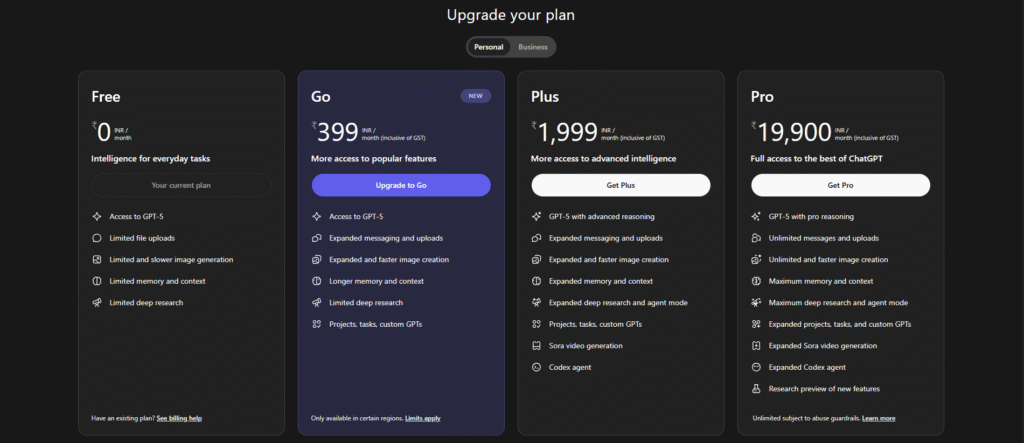Open the Limits apply link in Go card

422,418
